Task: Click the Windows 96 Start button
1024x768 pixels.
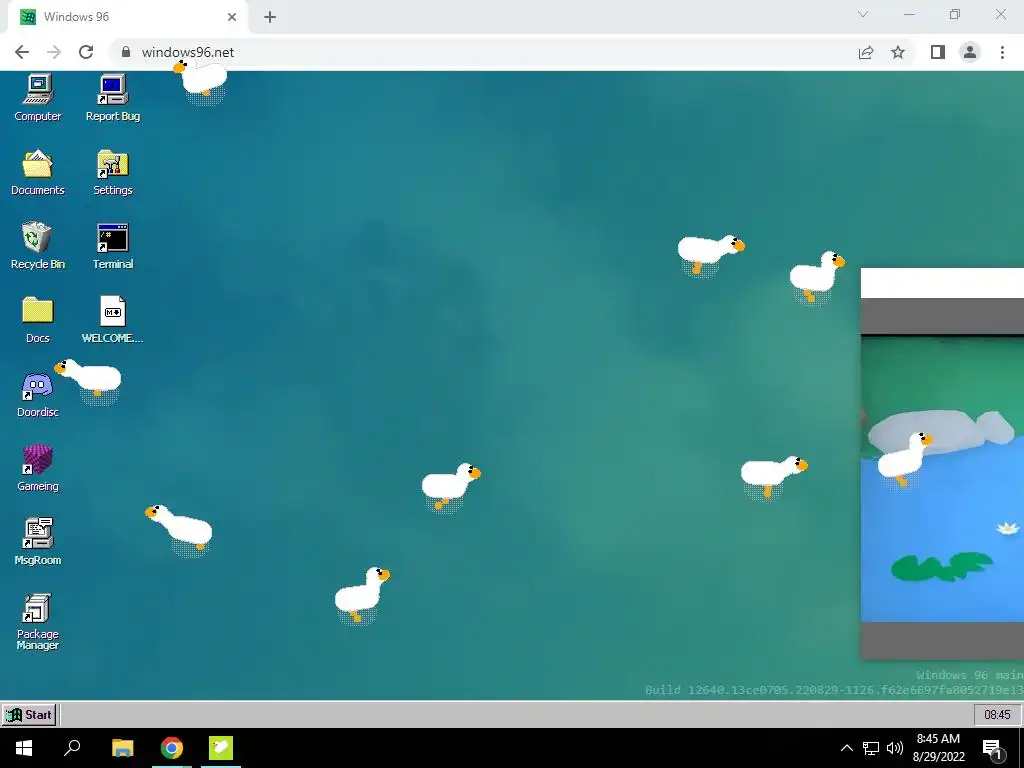Action: [29, 714]
